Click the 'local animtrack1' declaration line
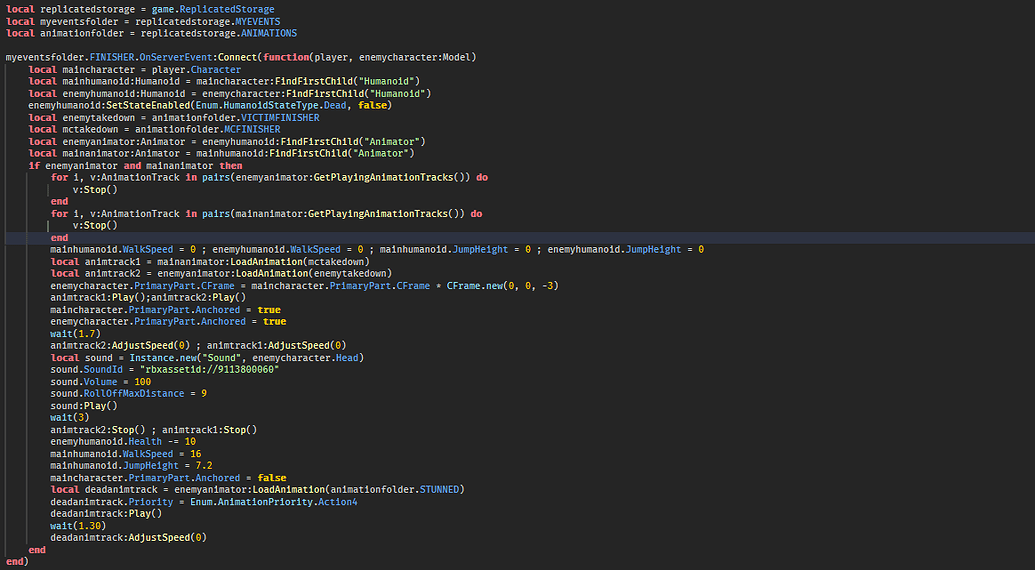The height and width of the screenshot is (570, 1035). click(210, 262)
